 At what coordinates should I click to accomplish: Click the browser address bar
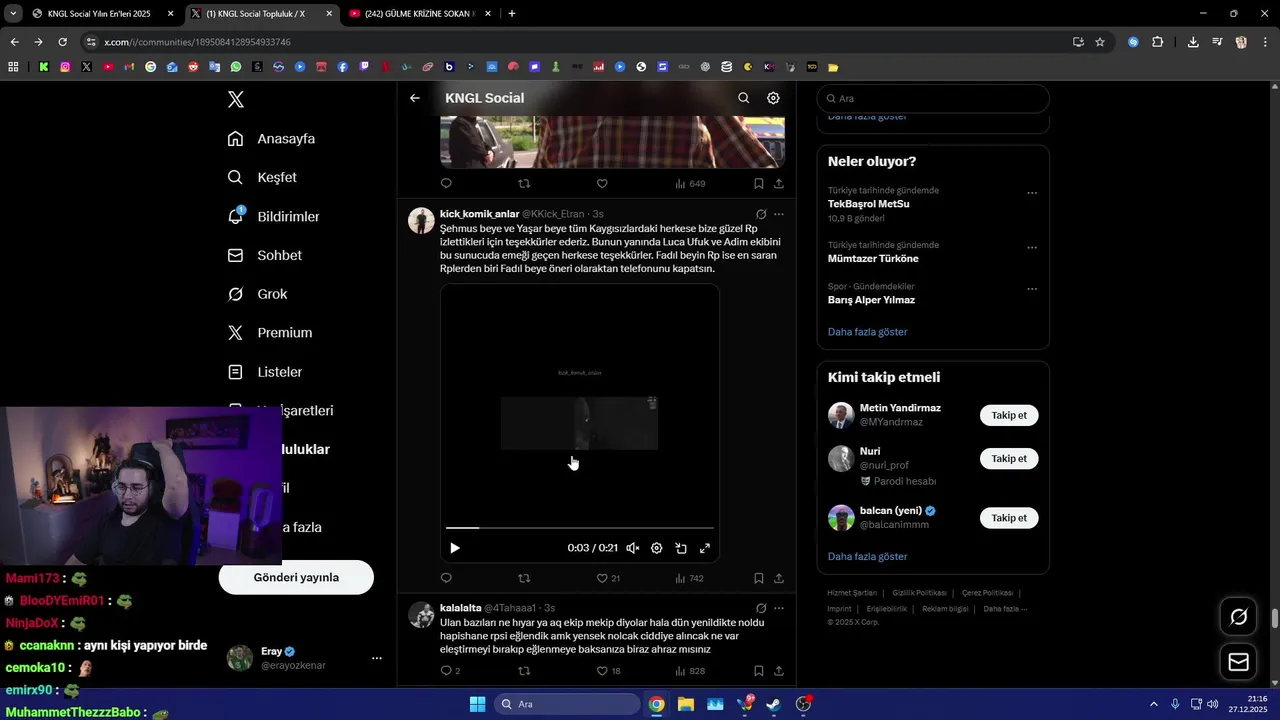570,42
